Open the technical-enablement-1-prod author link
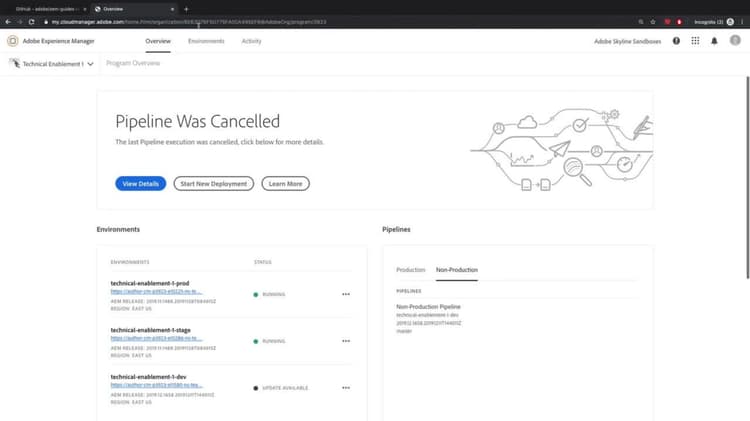Viewport: 750px width, 421px height. point(156,291)
